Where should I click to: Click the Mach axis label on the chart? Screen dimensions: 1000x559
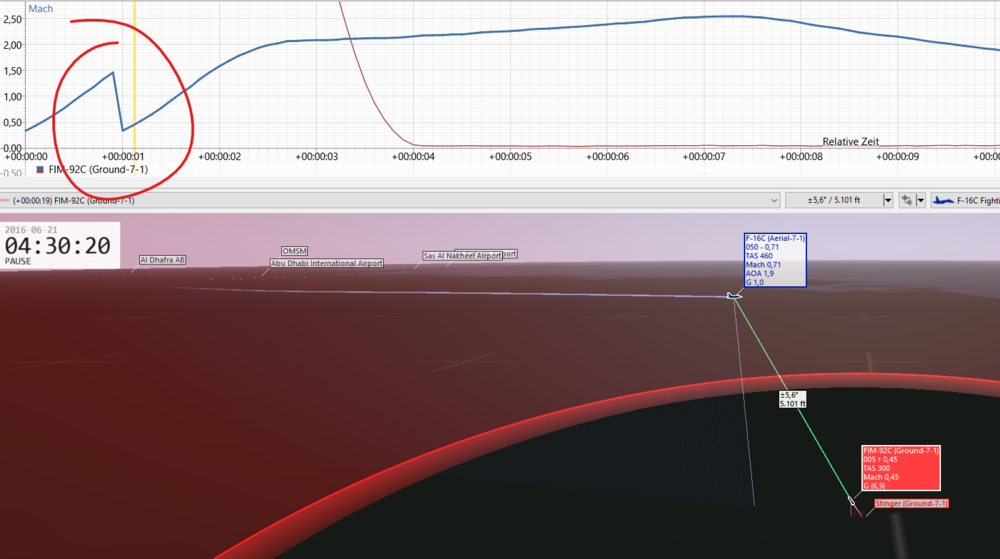point(41,9)
